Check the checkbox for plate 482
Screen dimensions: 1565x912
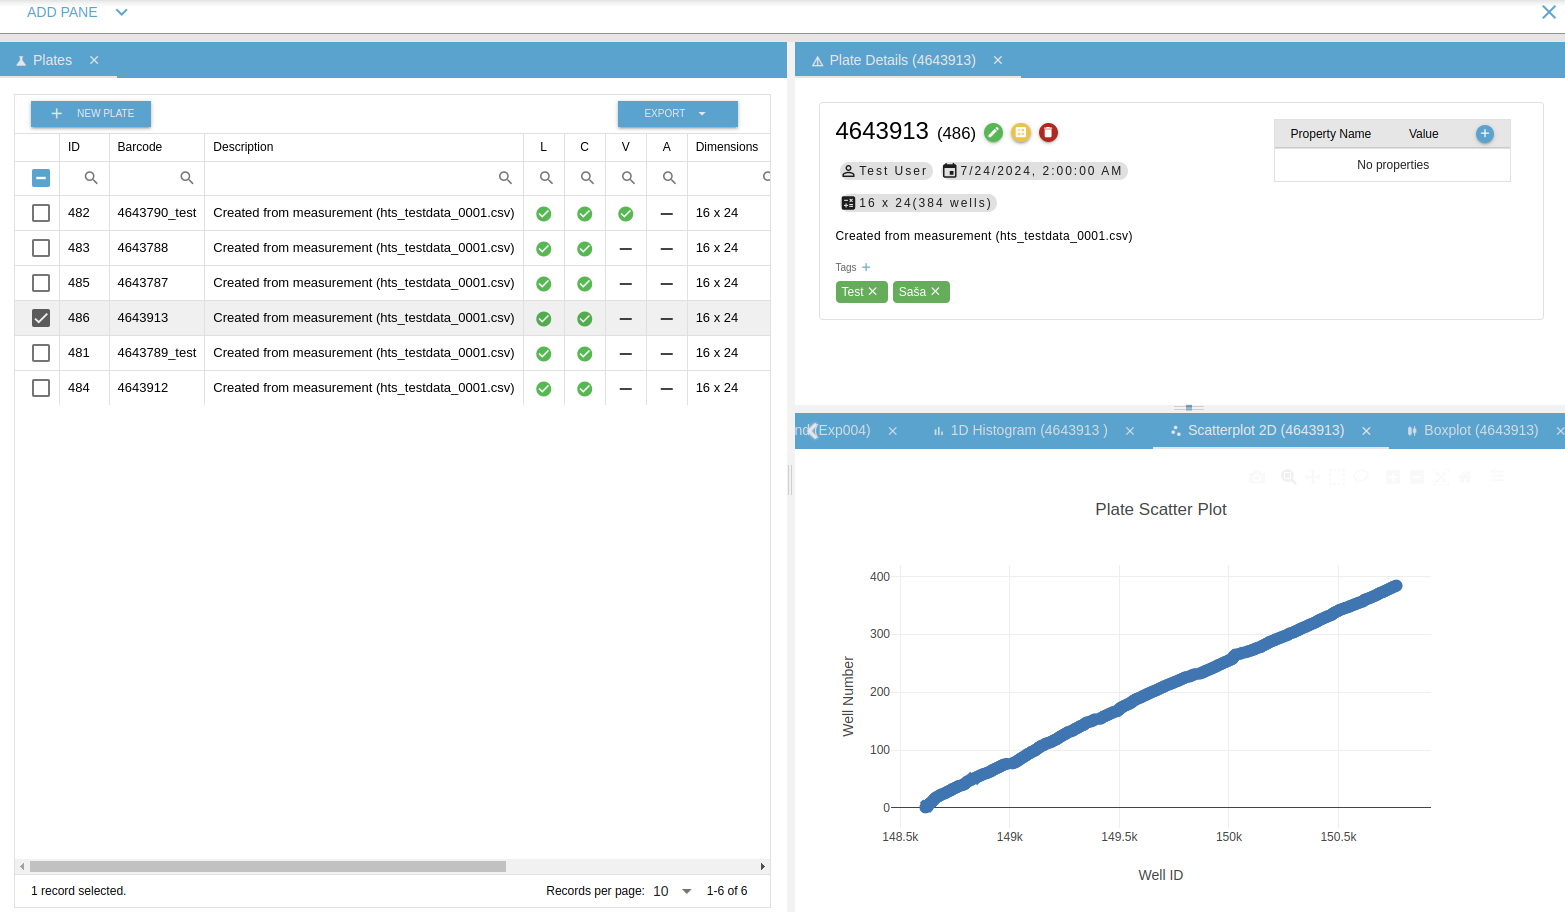(x=41, y=213)
